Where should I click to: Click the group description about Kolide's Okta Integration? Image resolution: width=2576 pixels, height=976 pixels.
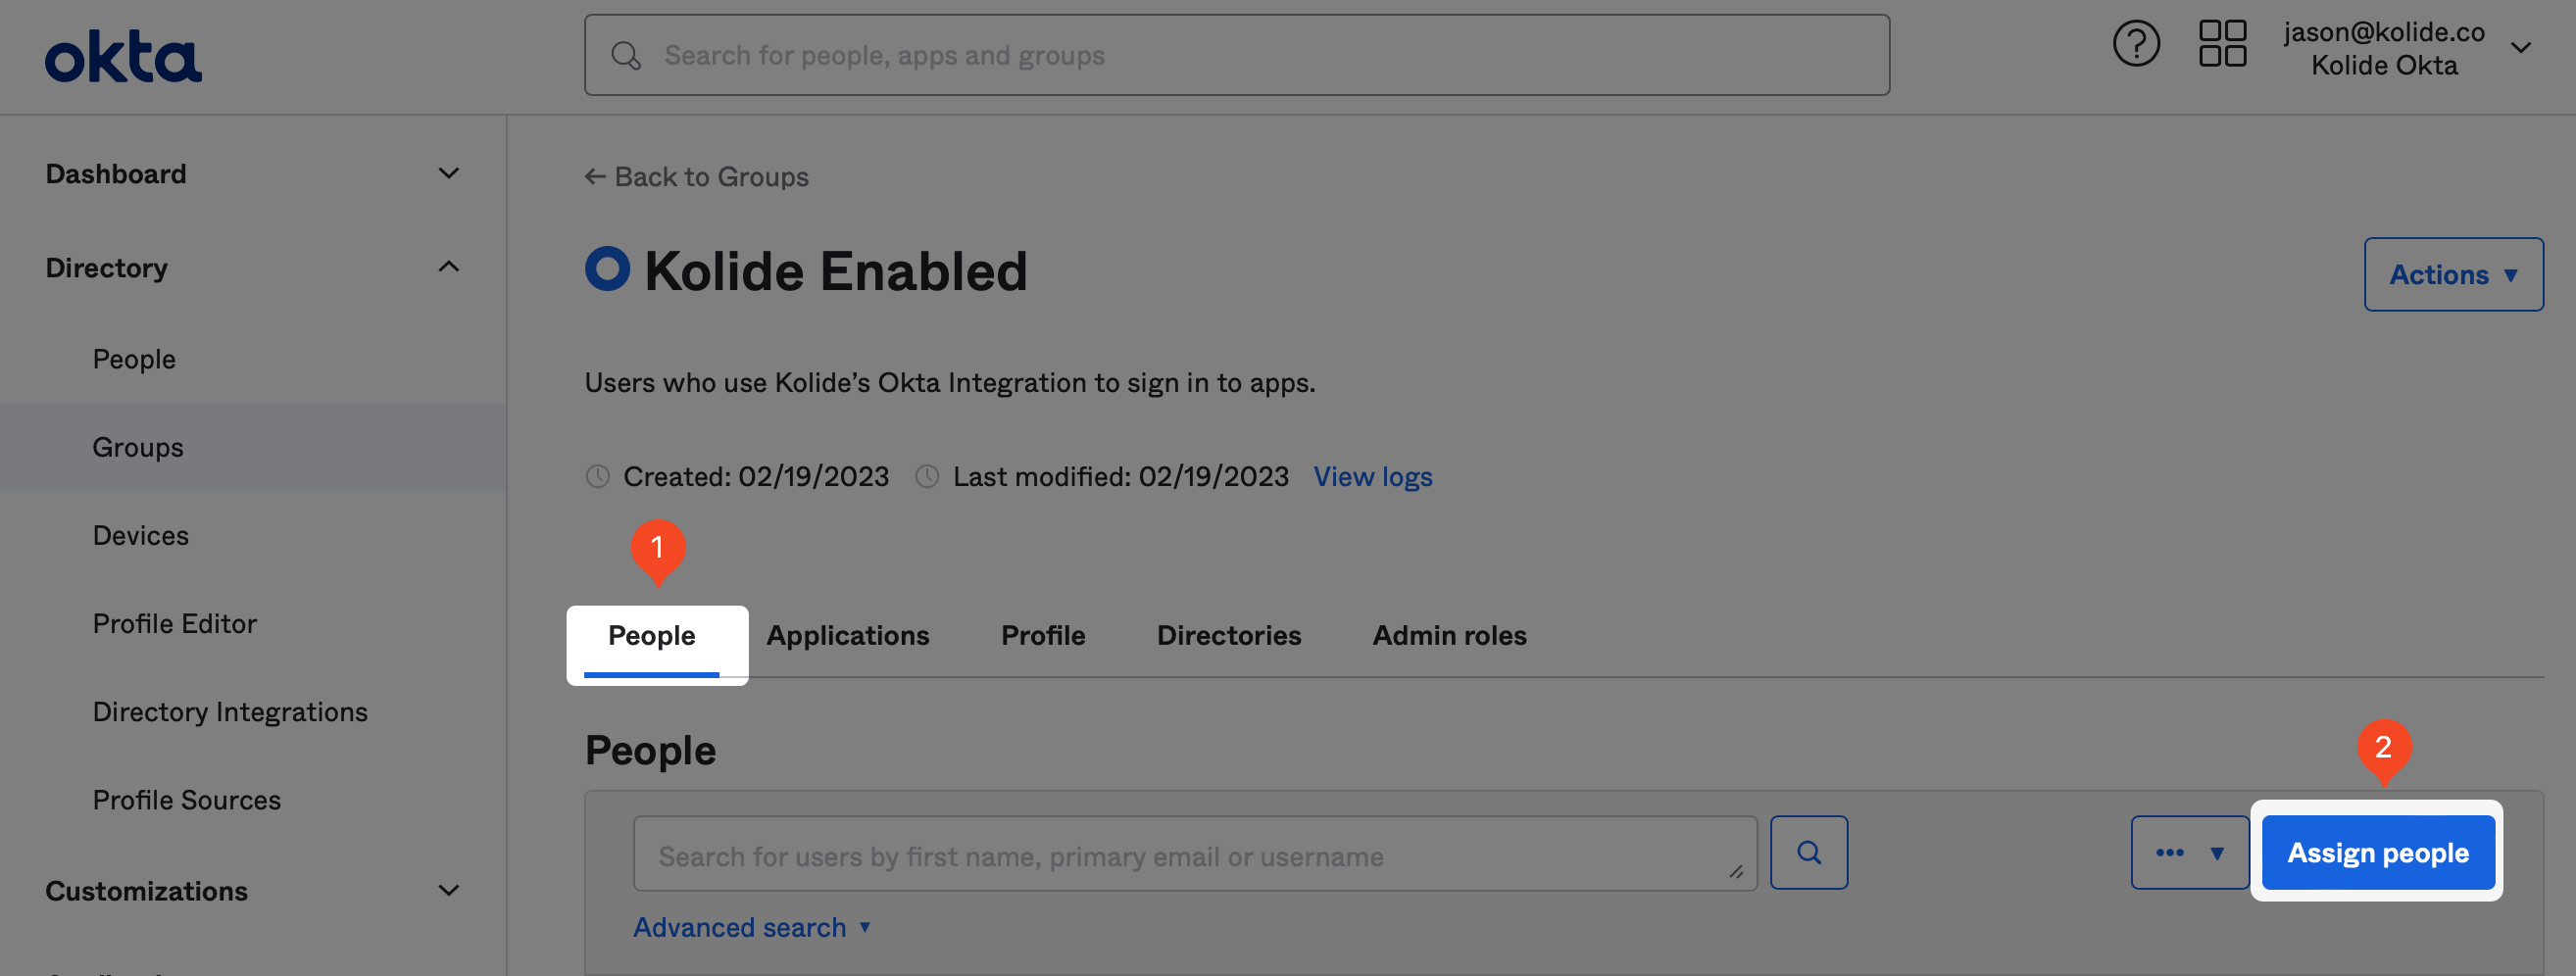tap(950, 383)
